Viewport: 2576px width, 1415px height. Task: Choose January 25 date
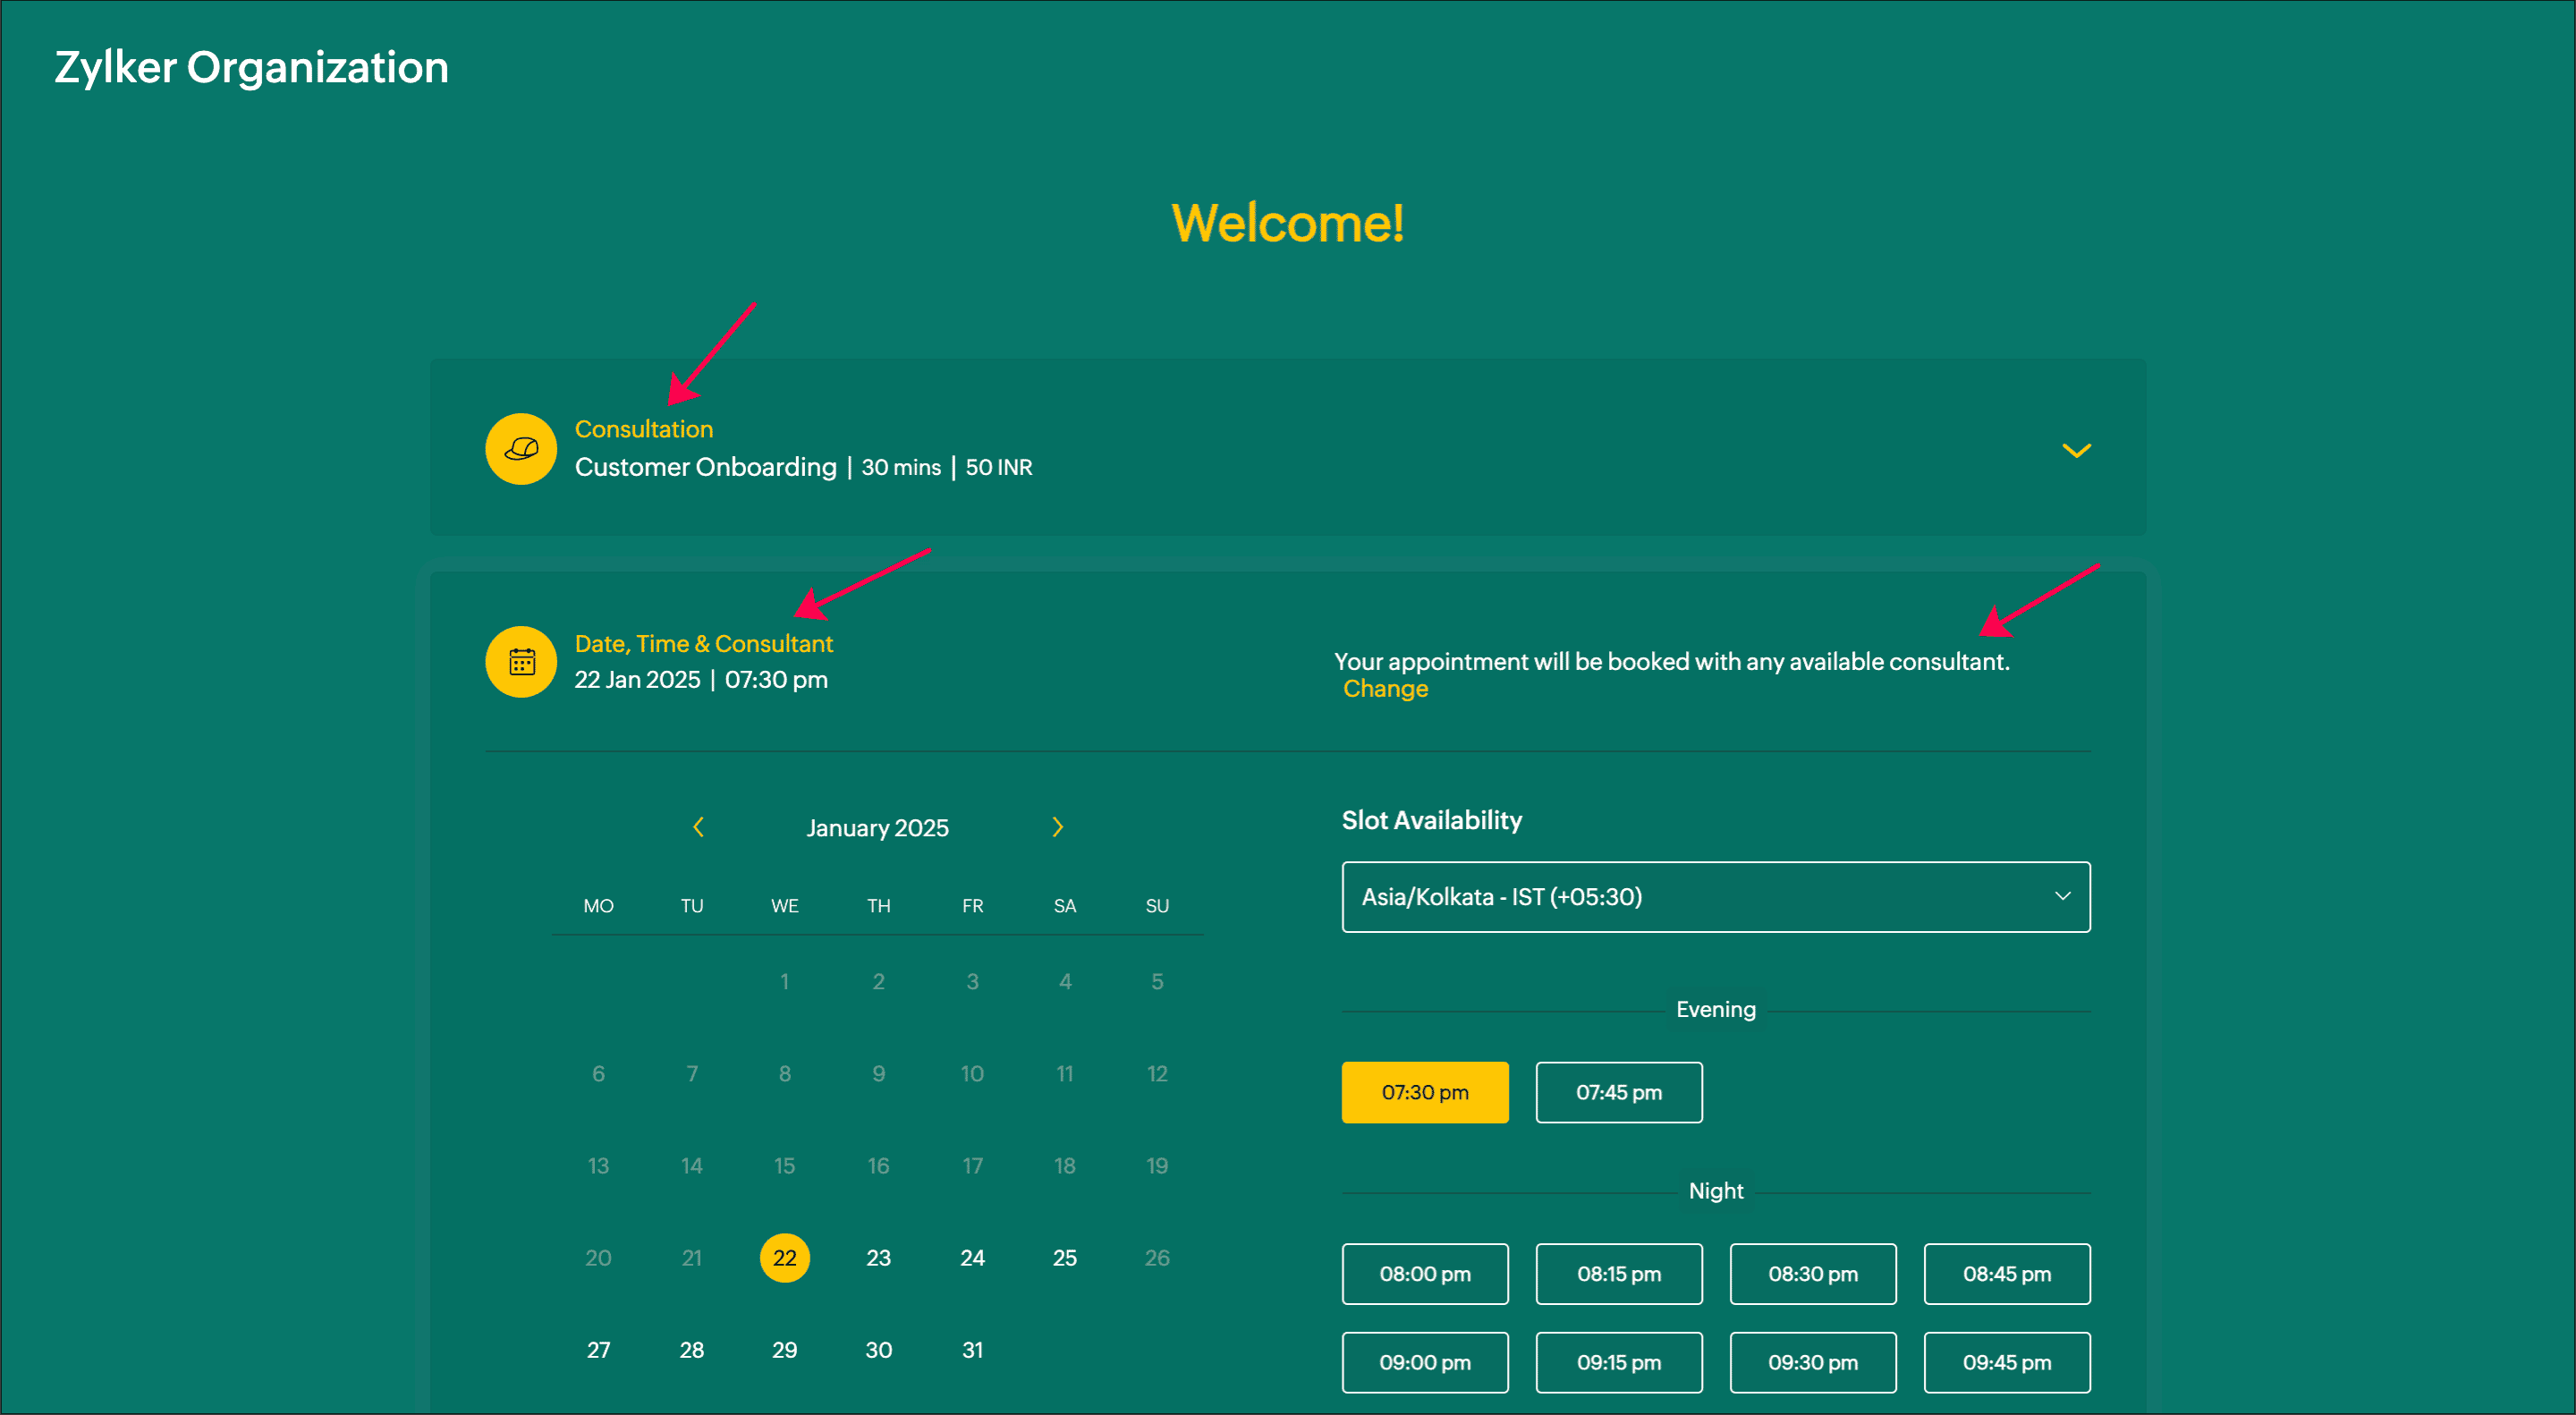click(1064, 1258)
